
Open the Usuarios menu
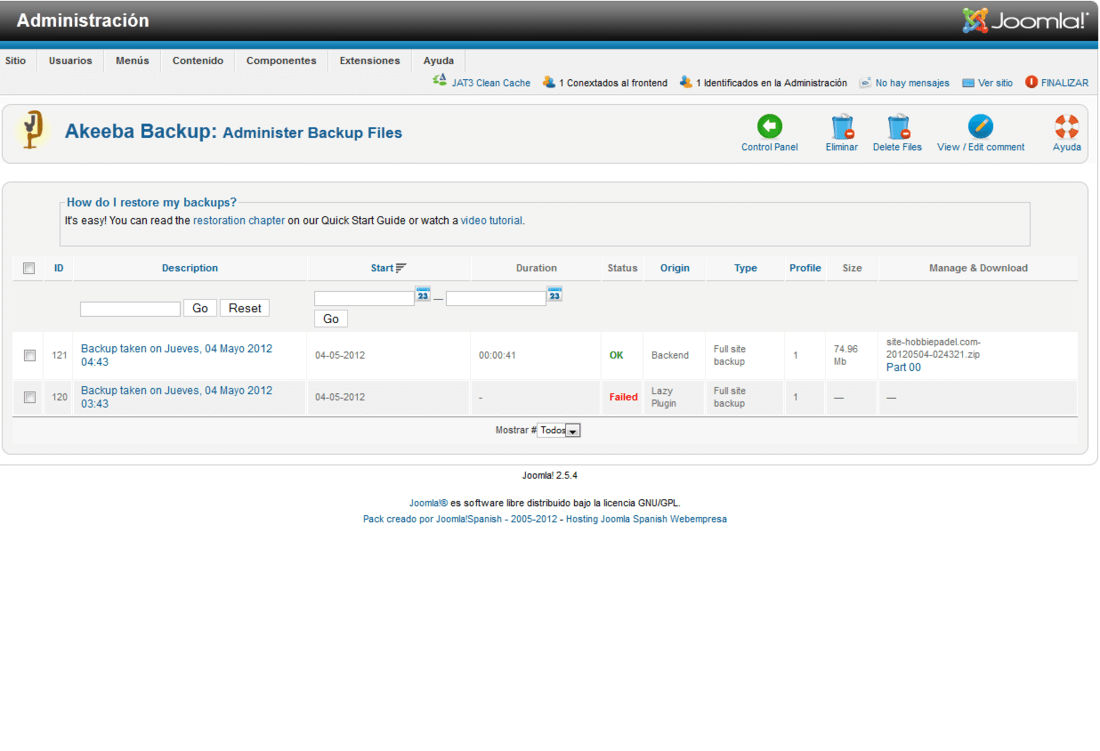coord(70,61)
